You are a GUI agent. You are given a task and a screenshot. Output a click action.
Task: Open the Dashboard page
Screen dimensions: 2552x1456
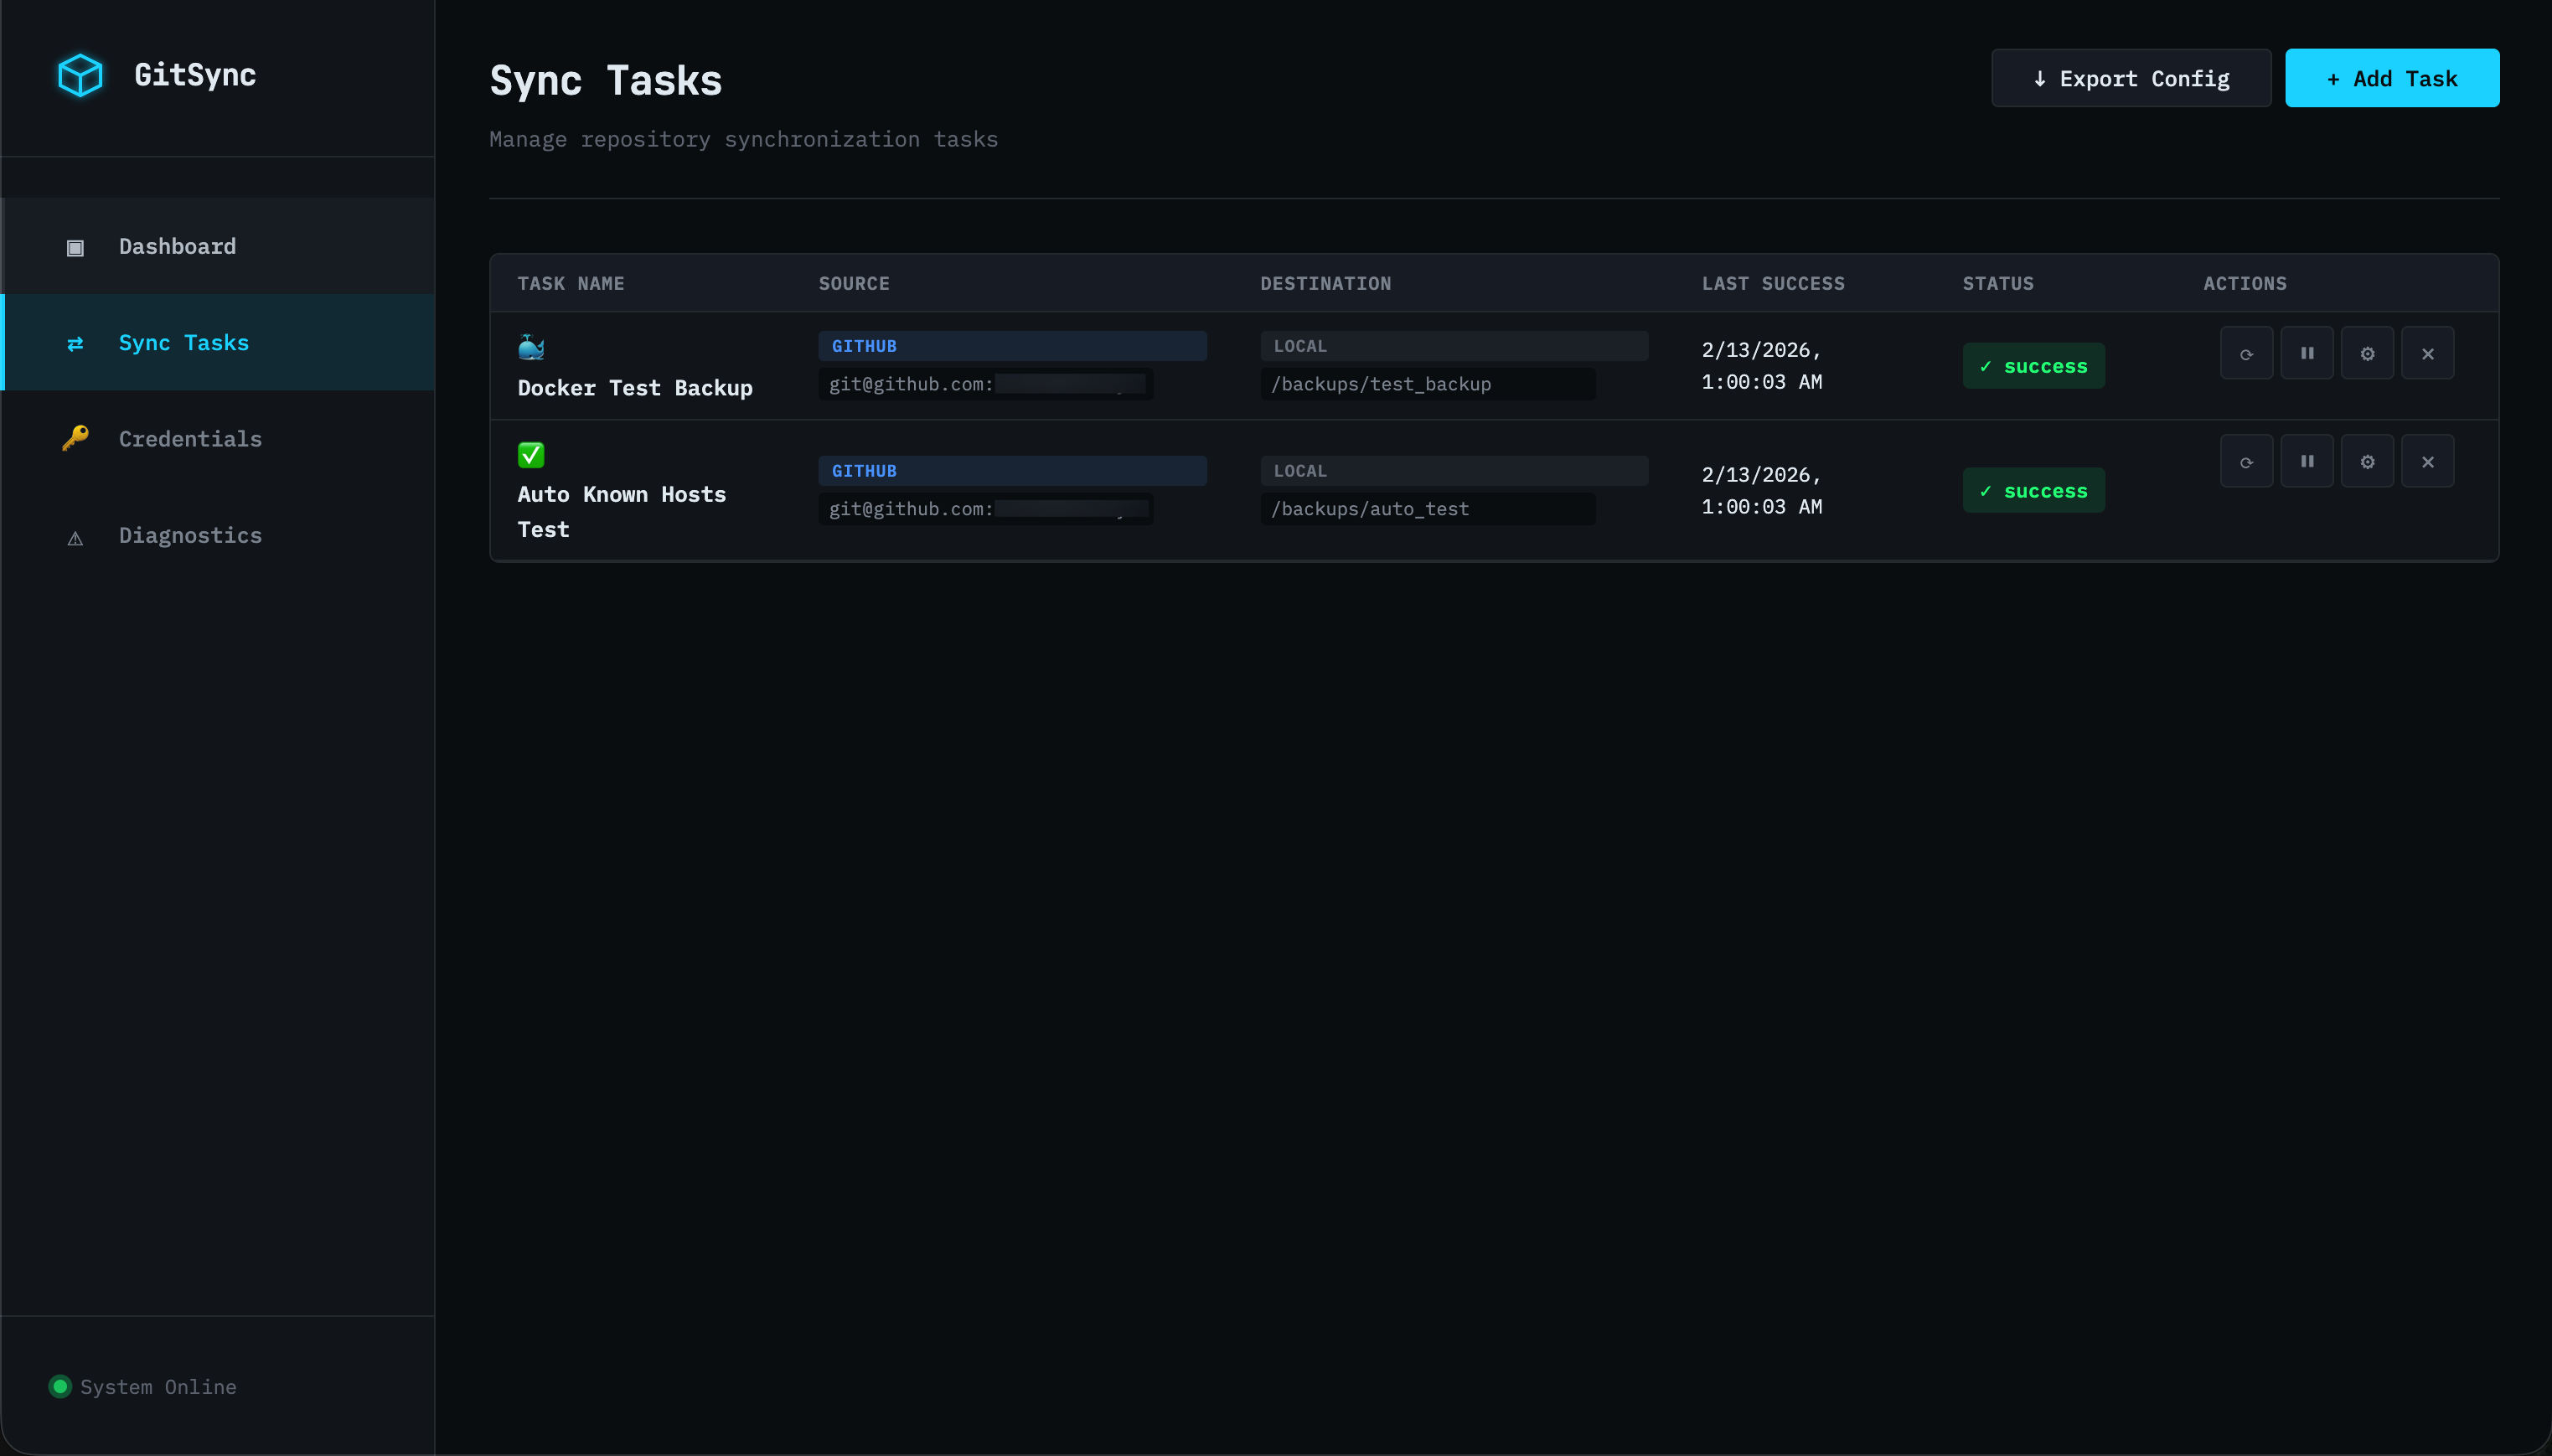(x=218, y=246)
